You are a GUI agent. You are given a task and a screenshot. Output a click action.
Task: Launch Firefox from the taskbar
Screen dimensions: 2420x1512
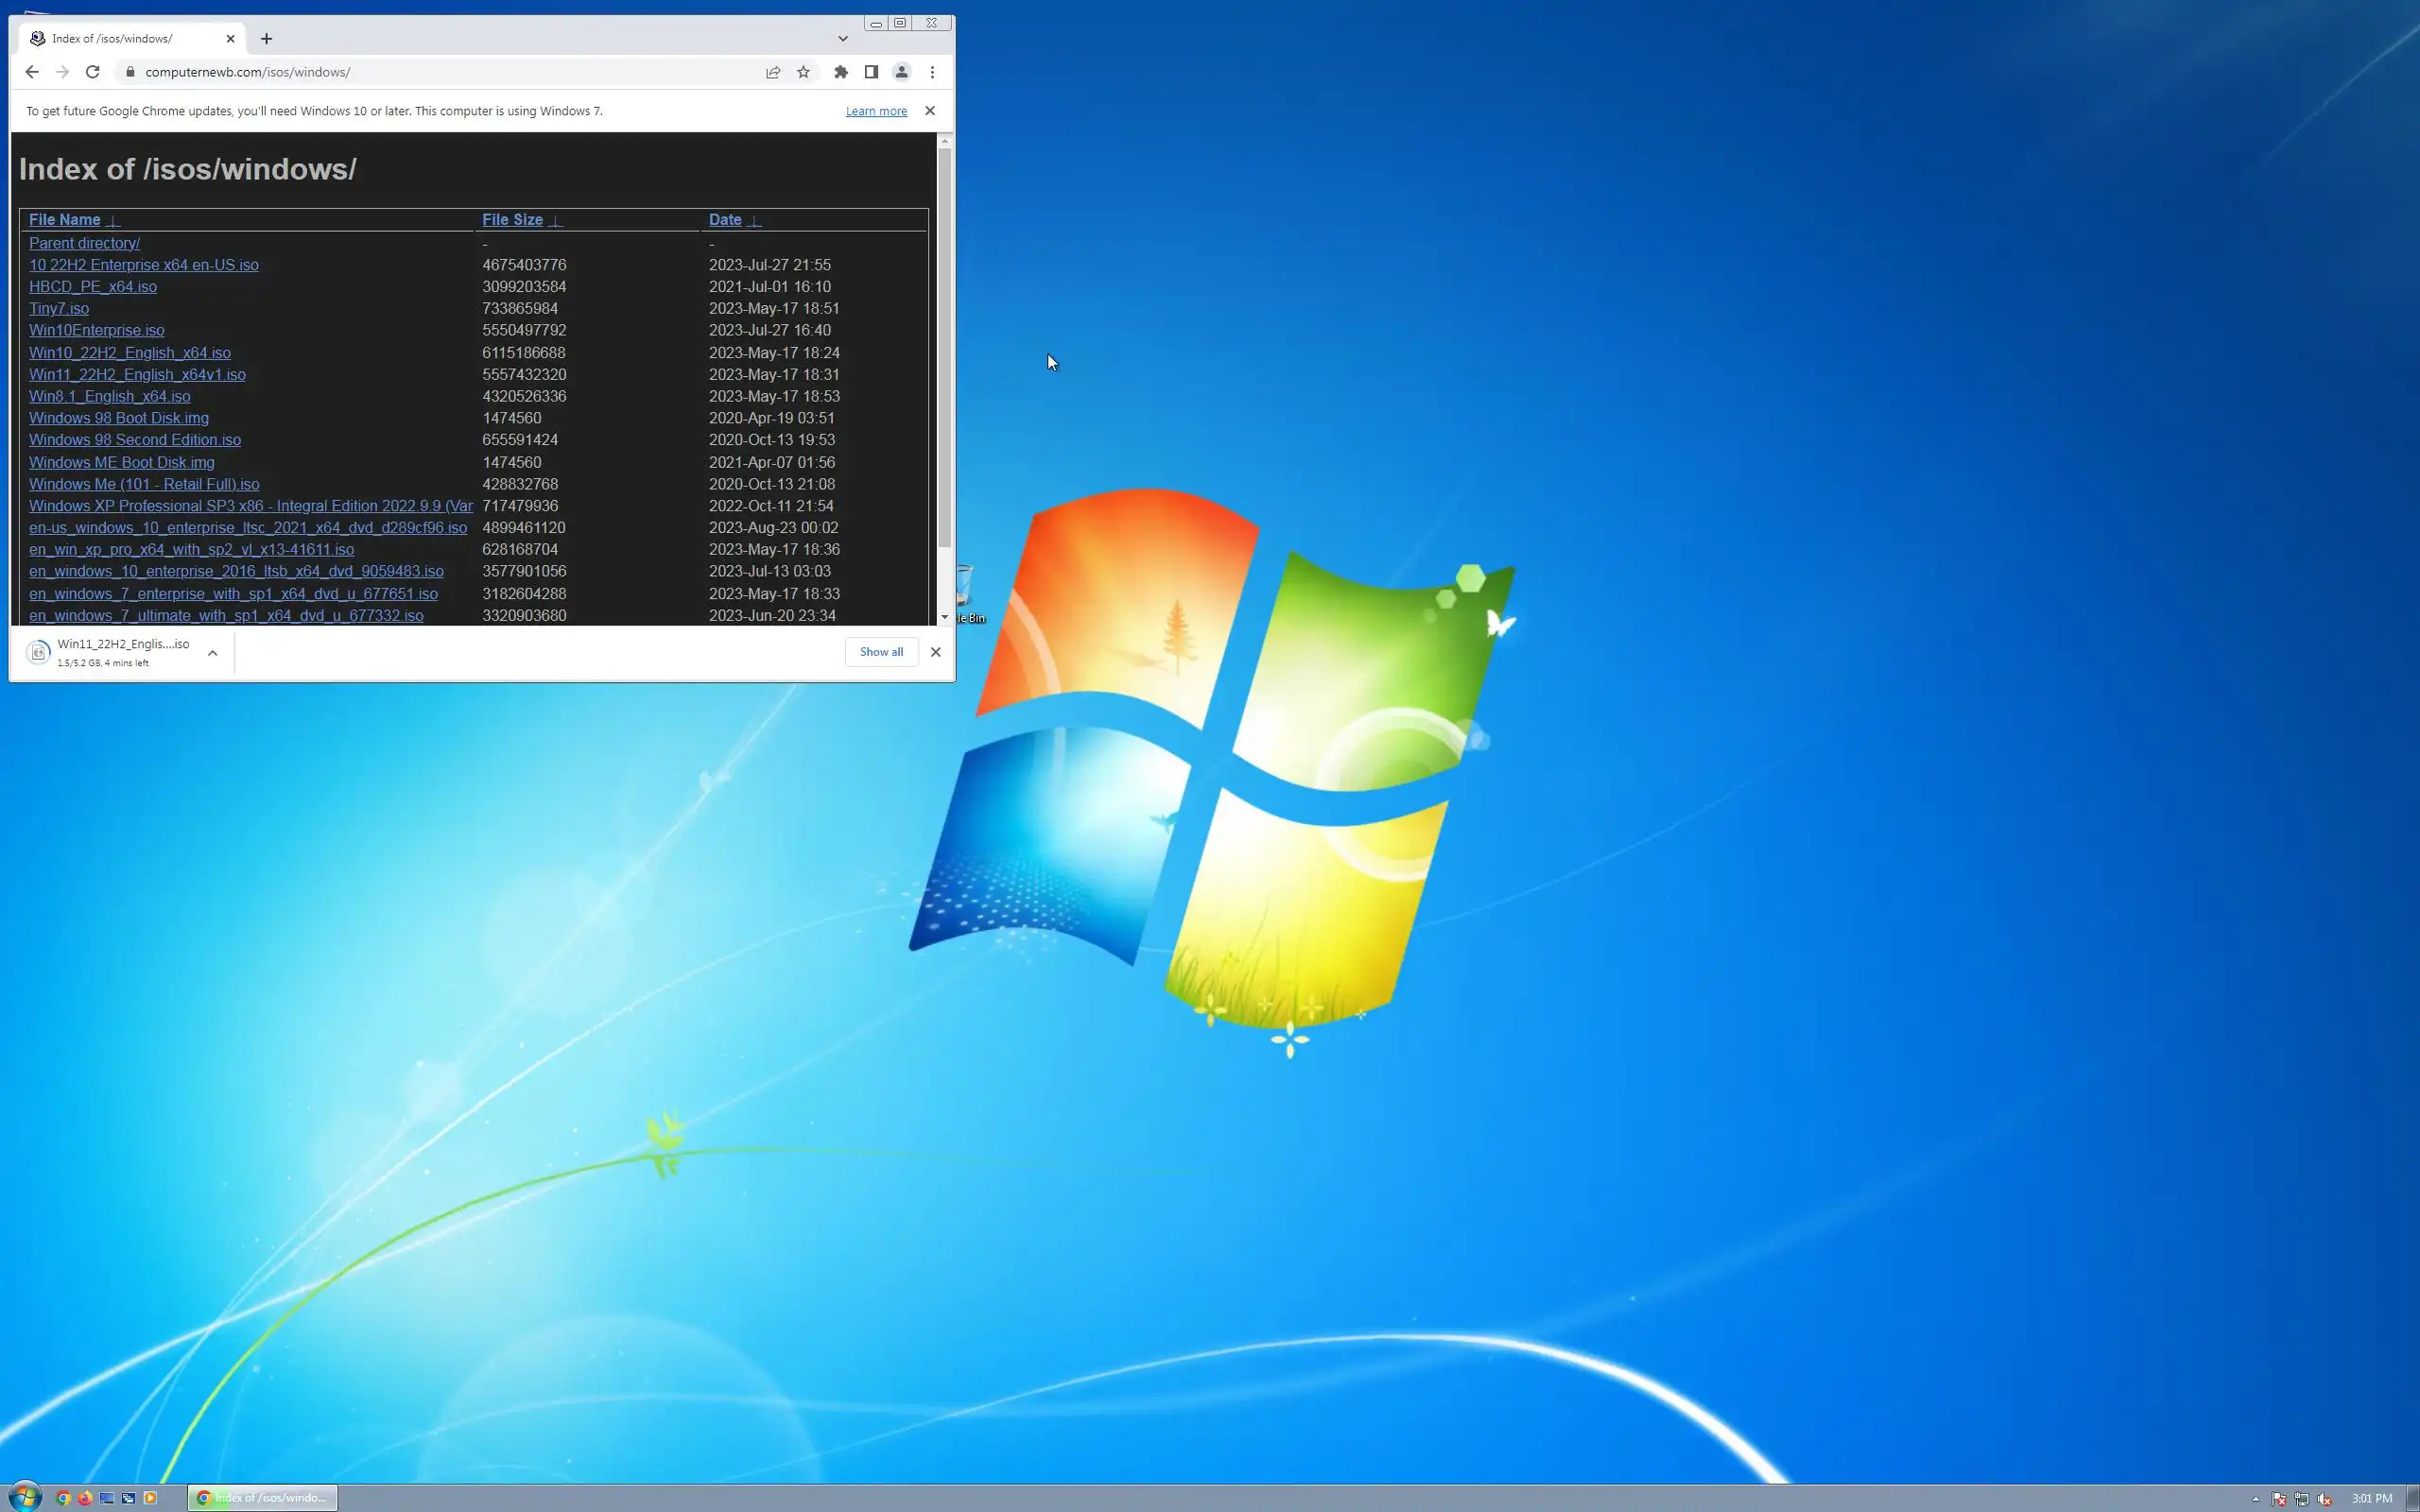tap(85, 1498)
